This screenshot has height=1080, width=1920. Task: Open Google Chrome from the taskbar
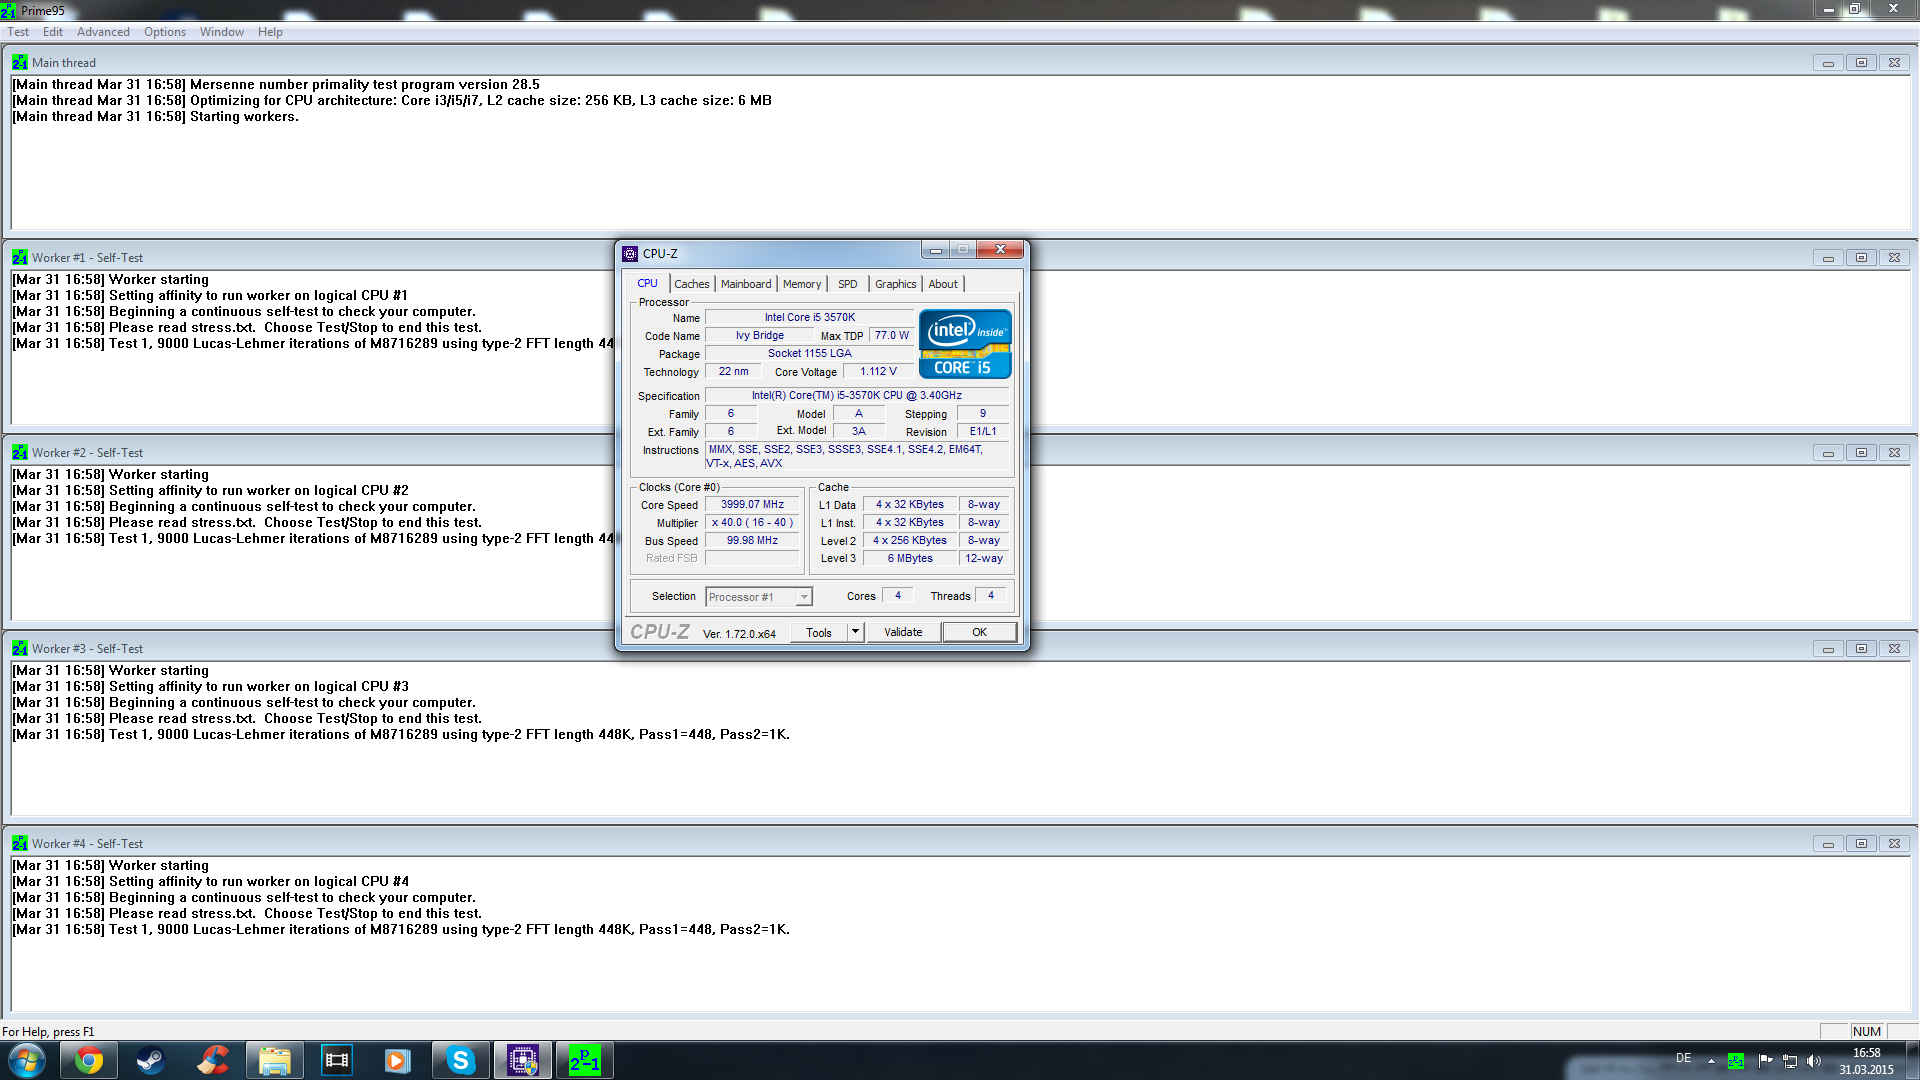(89, 1060)
